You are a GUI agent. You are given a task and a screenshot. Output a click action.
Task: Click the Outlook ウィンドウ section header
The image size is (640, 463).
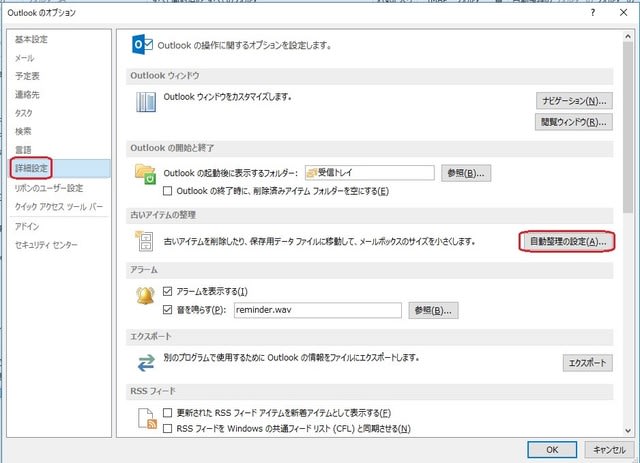click(x=369, y=76)
